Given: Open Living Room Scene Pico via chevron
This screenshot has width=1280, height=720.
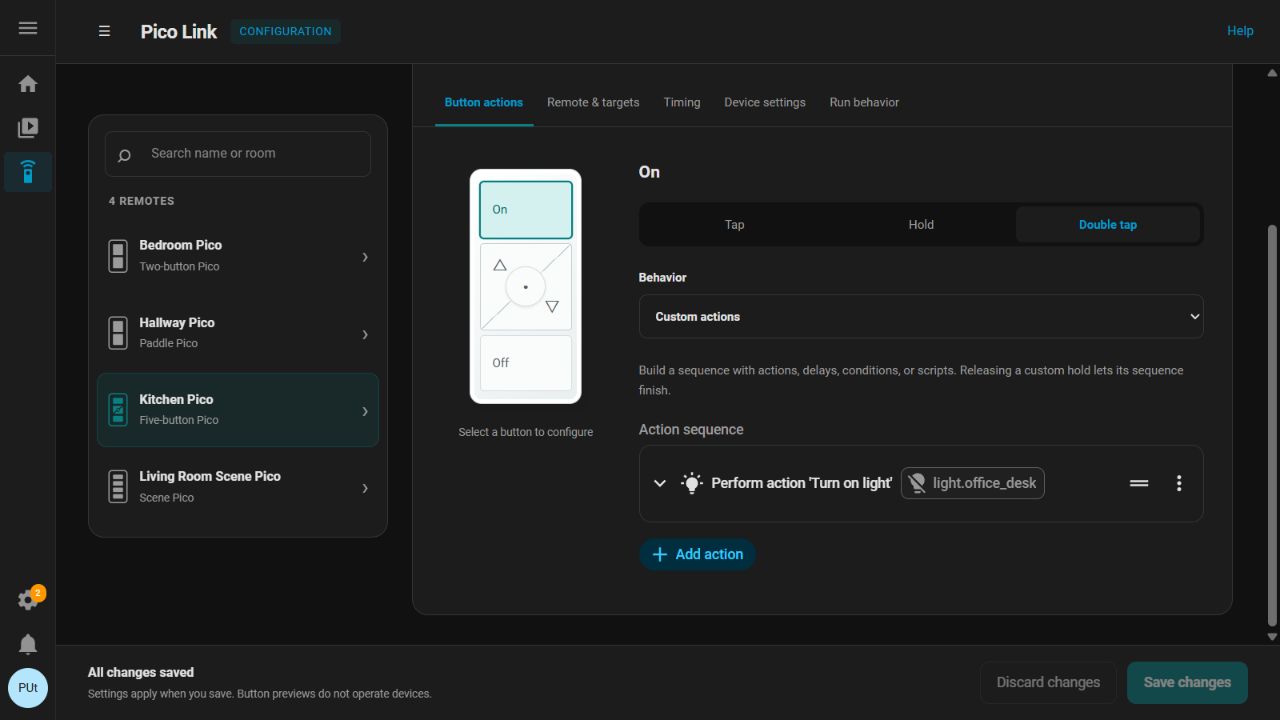Looking at the screenshot, I should click(x=365, y=488).
